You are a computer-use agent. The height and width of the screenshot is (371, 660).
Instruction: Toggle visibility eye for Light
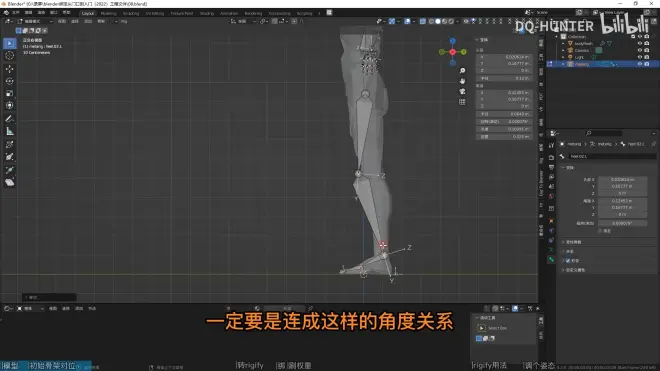tap(639, 57)
